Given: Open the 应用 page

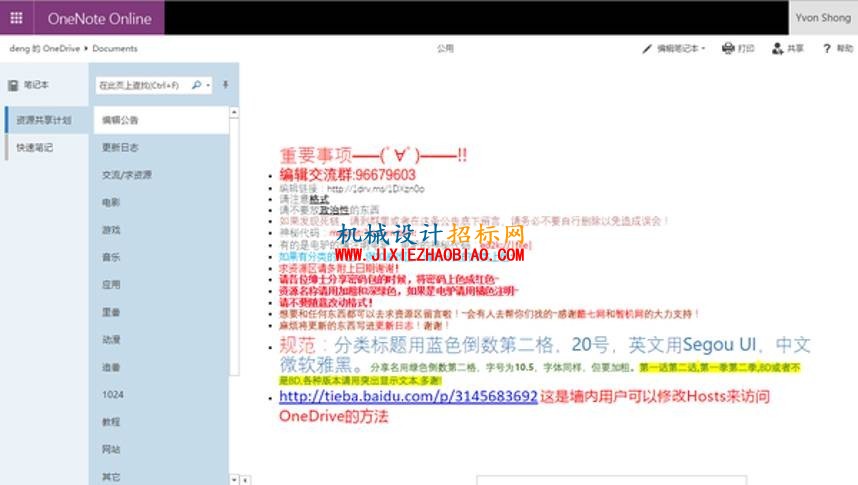Looking at the screenshot, I should [x=161, y=285].
